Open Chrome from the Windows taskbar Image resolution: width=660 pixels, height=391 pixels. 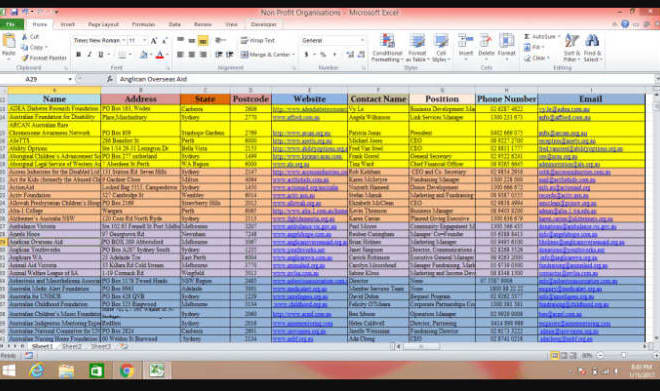[126, 370]
